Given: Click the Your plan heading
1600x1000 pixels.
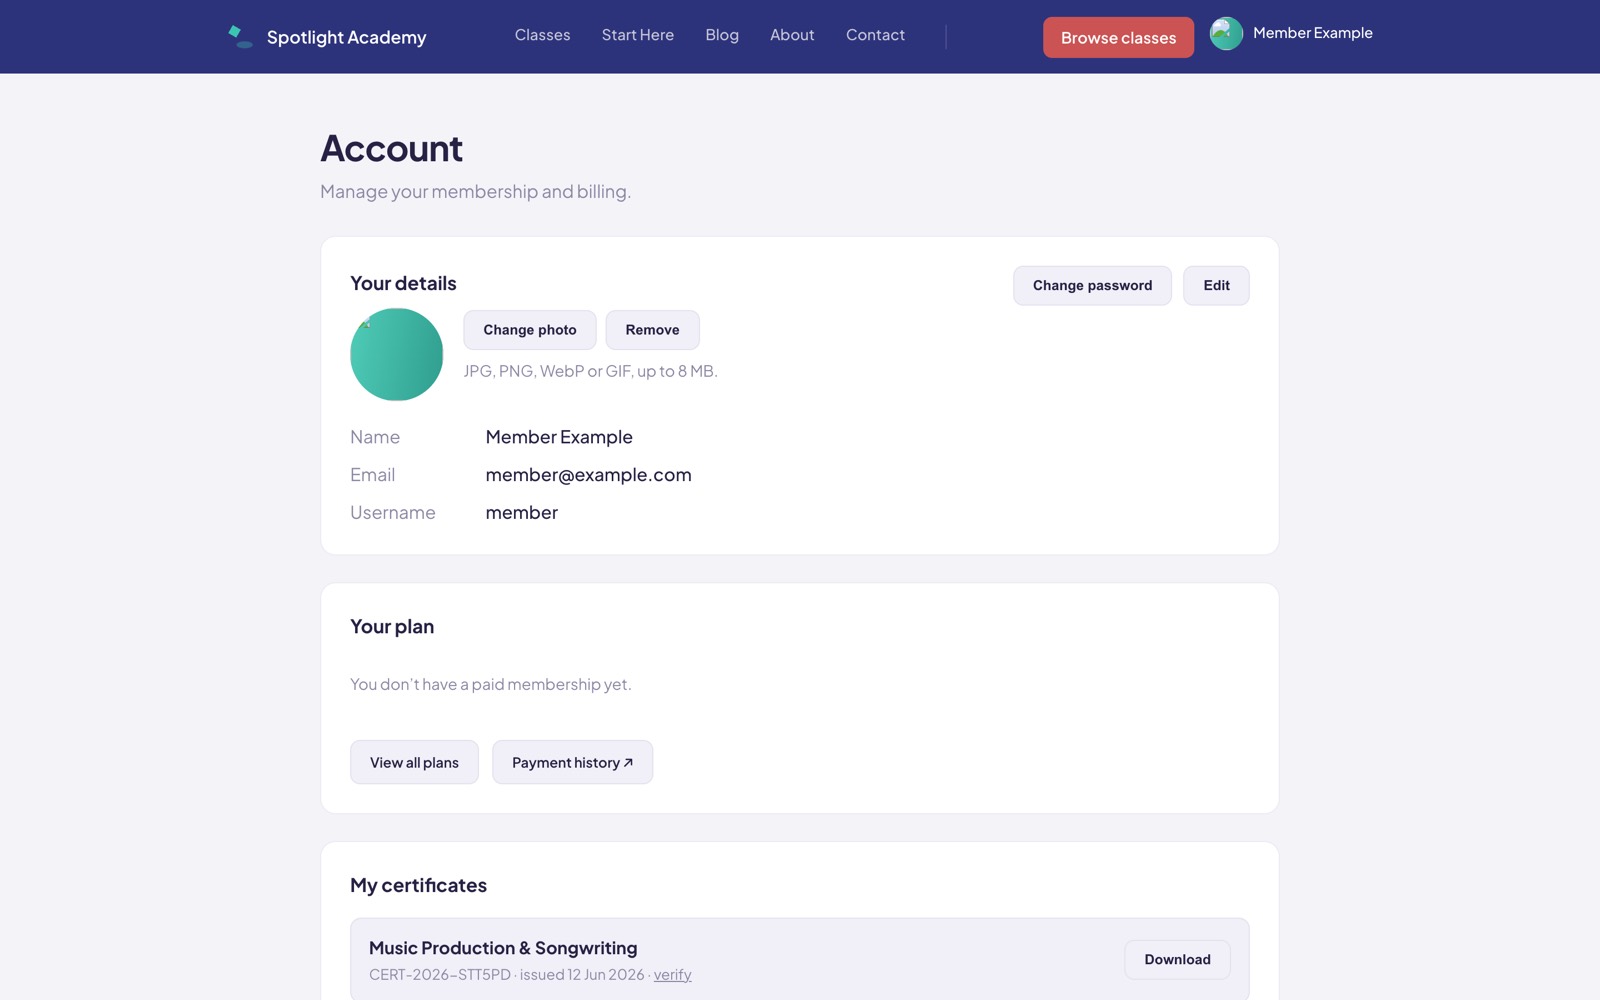Looking at the screenshot, I should tap(392, 627).
